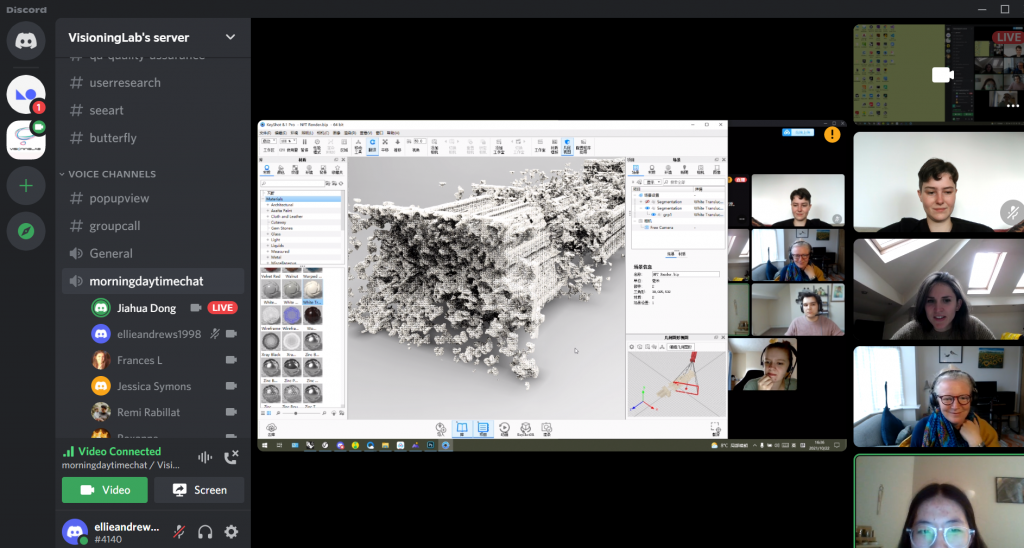Collapse the VOICE CHANNELS category
The image size is (1024, 548).
(x=108, y=174)
